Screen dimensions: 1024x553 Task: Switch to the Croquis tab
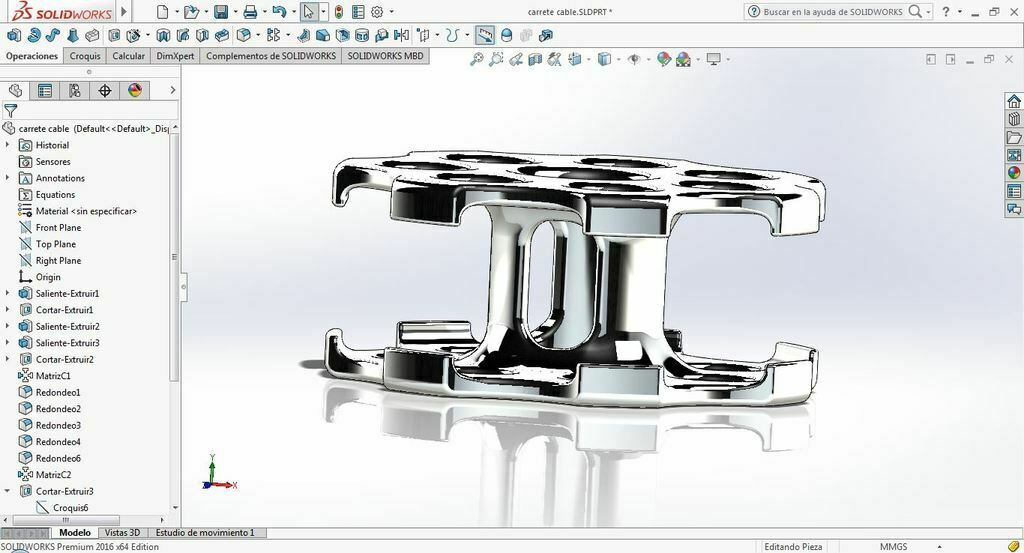pyautogui.click(x=85, y=56)
